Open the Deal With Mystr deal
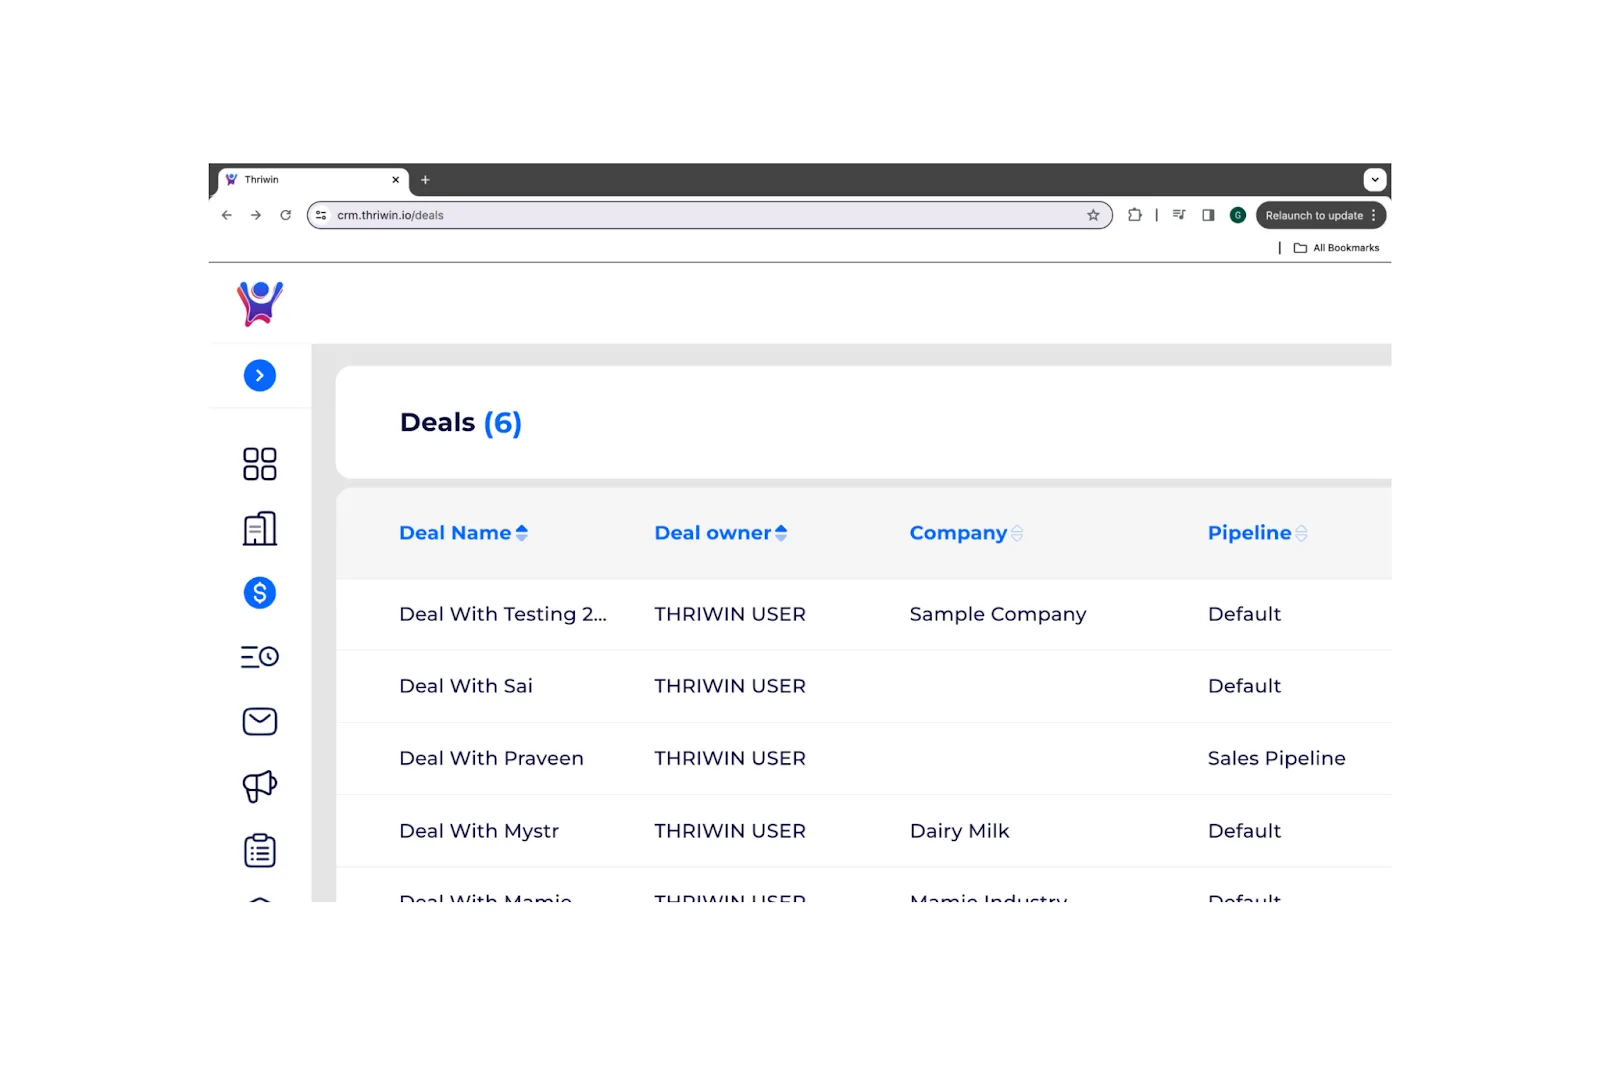 pyautogui.click(x=479, y=831)
